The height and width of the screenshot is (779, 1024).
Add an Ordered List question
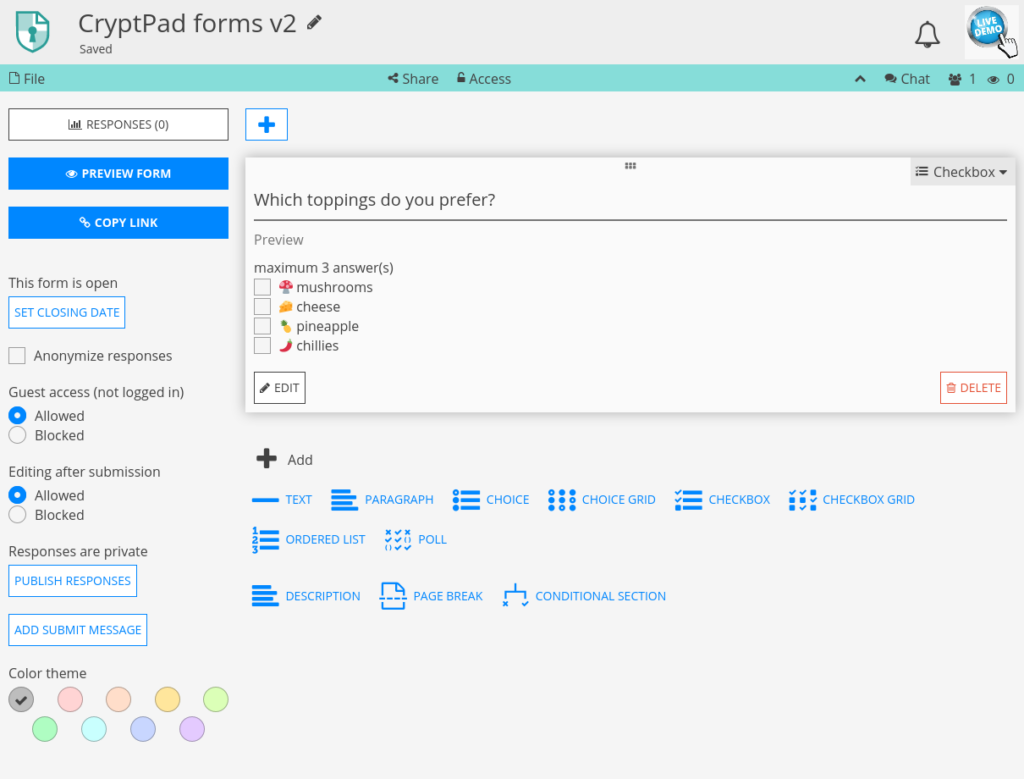click(x=308, y=539)
